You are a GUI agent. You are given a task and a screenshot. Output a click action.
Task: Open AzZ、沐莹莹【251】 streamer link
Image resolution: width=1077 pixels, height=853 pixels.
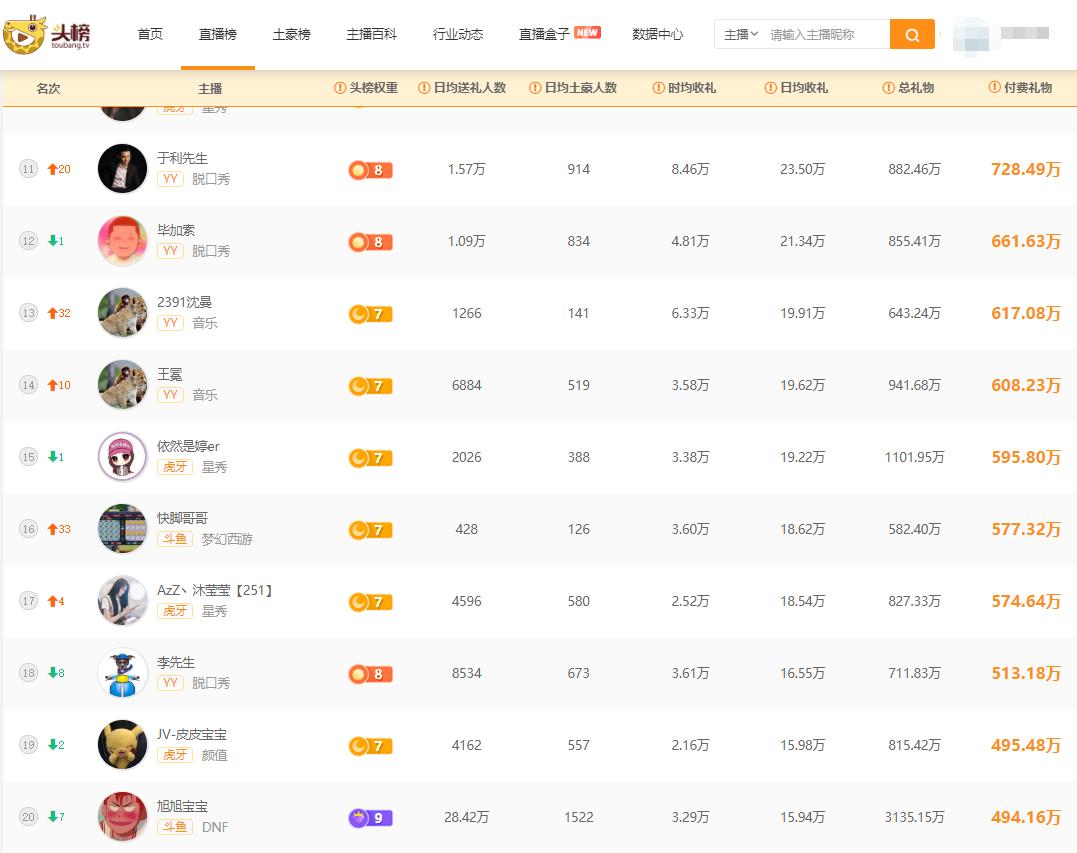(215, 591)
